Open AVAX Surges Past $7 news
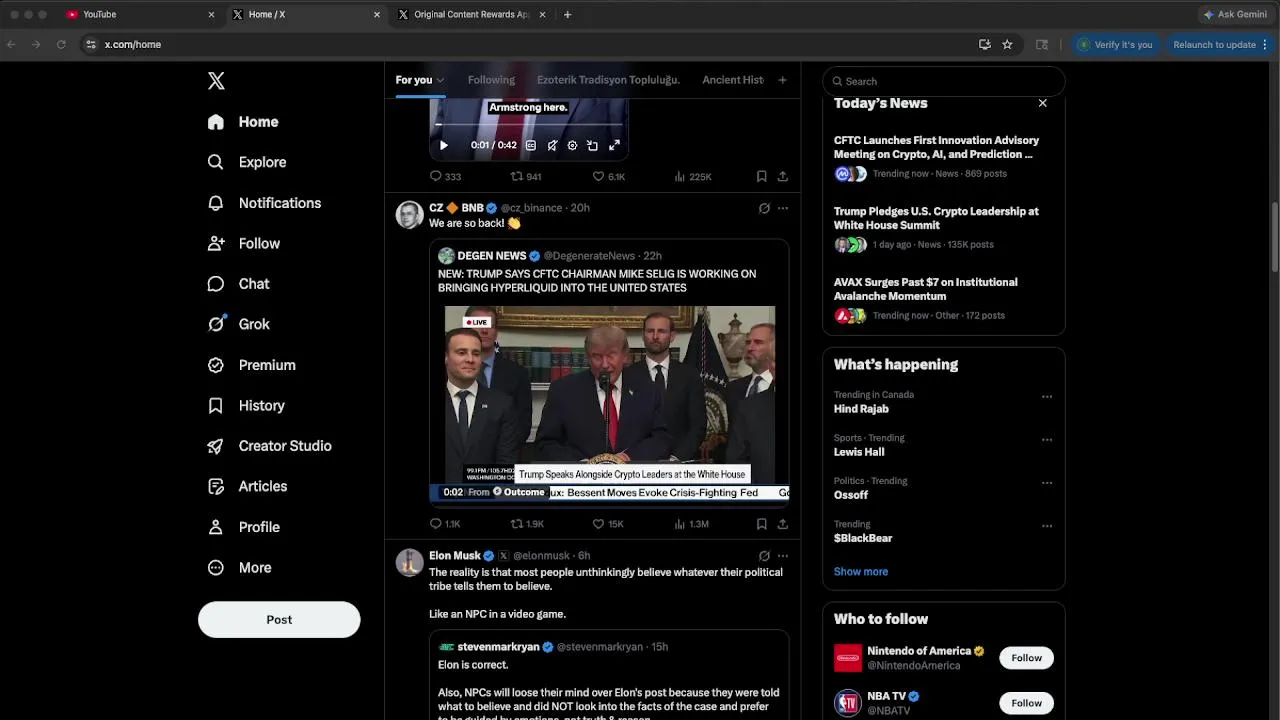This screenshot has height=720, width=1280. point(943,299)
